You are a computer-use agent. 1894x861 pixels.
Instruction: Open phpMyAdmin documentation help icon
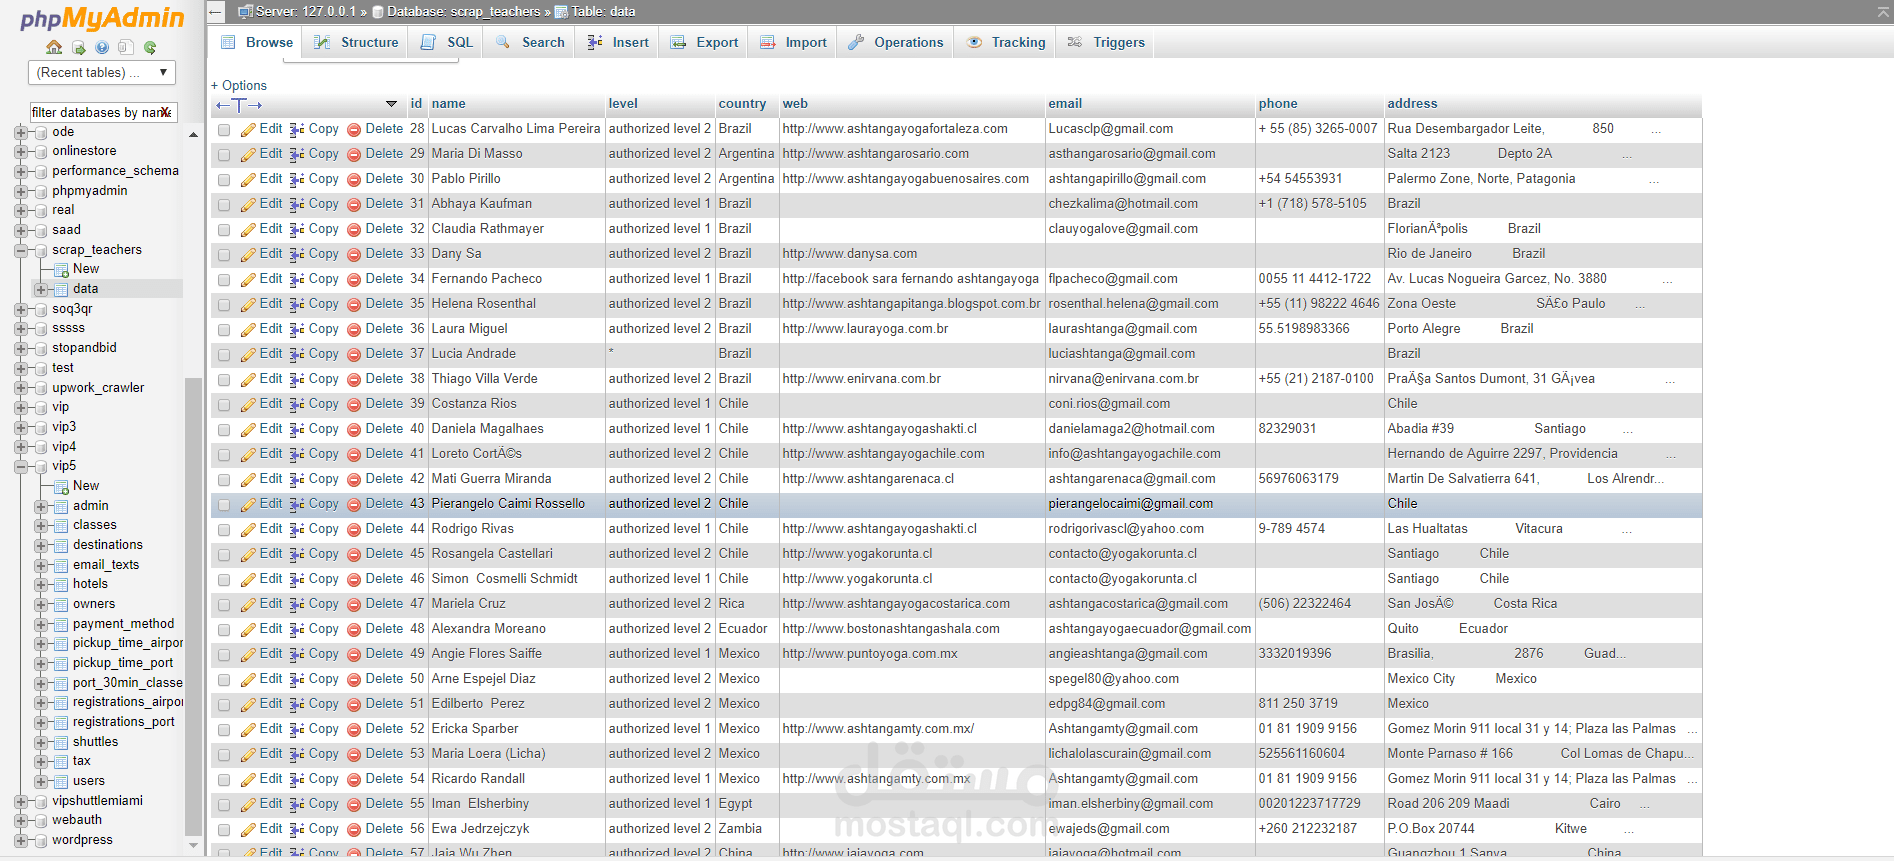tap(102, 47)
